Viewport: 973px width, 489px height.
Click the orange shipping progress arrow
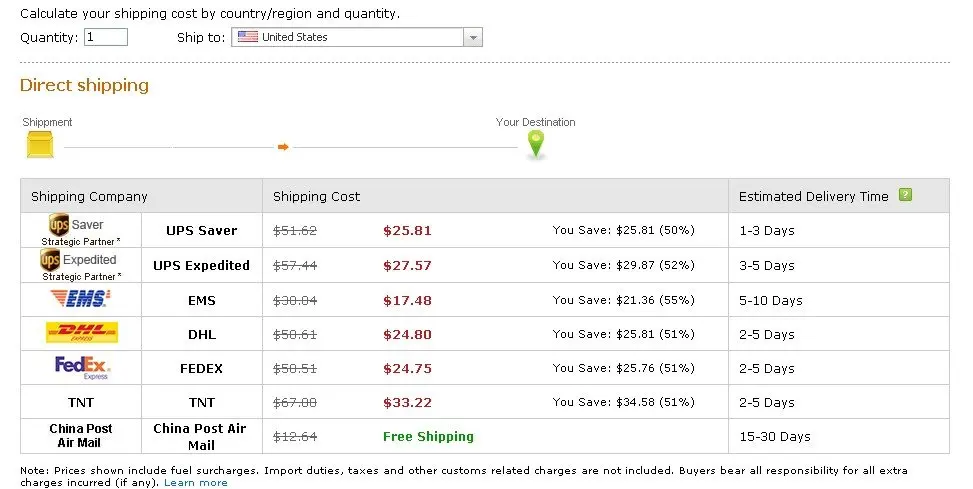click(283, 147)
